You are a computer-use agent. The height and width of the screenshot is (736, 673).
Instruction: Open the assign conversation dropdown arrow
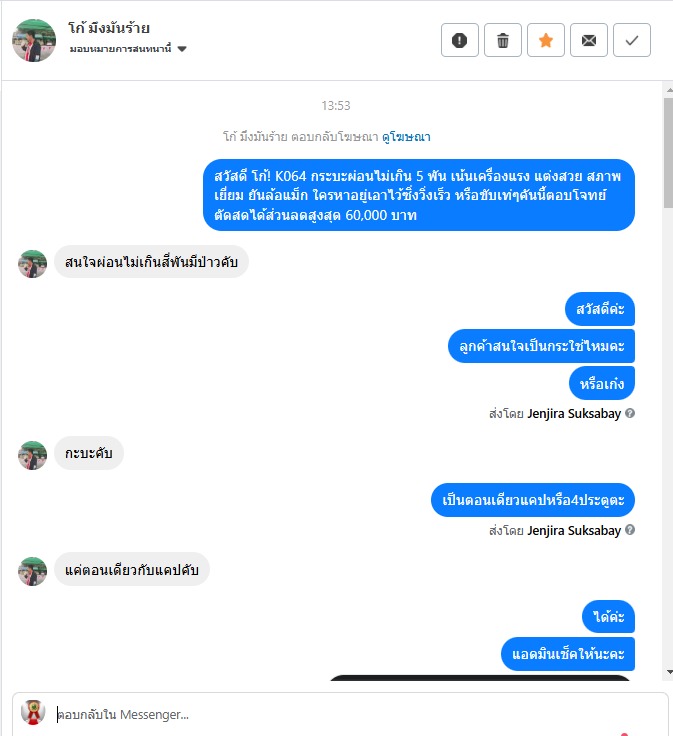coord(183,49)
